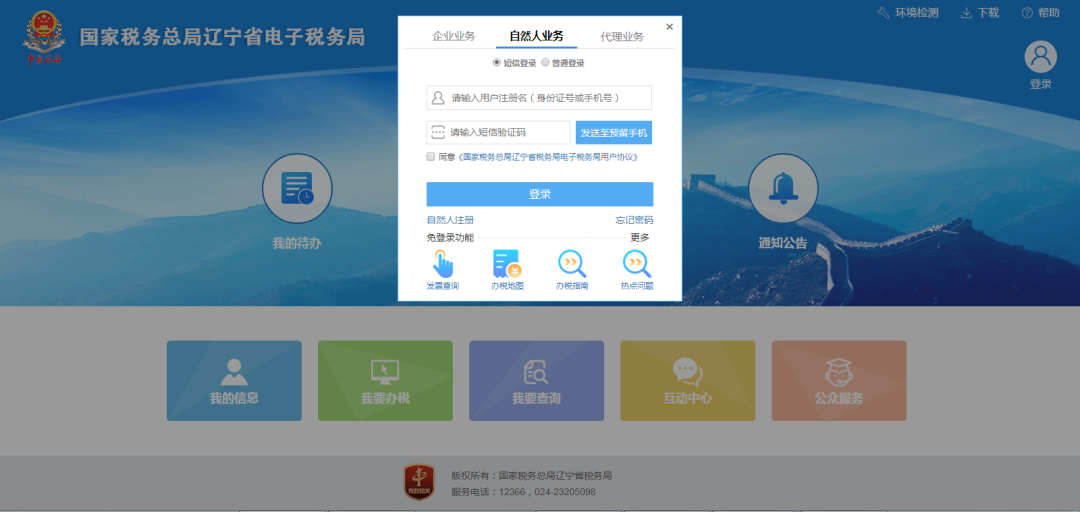
Task: Click the blue 登录 button
Action: (539, 194)
